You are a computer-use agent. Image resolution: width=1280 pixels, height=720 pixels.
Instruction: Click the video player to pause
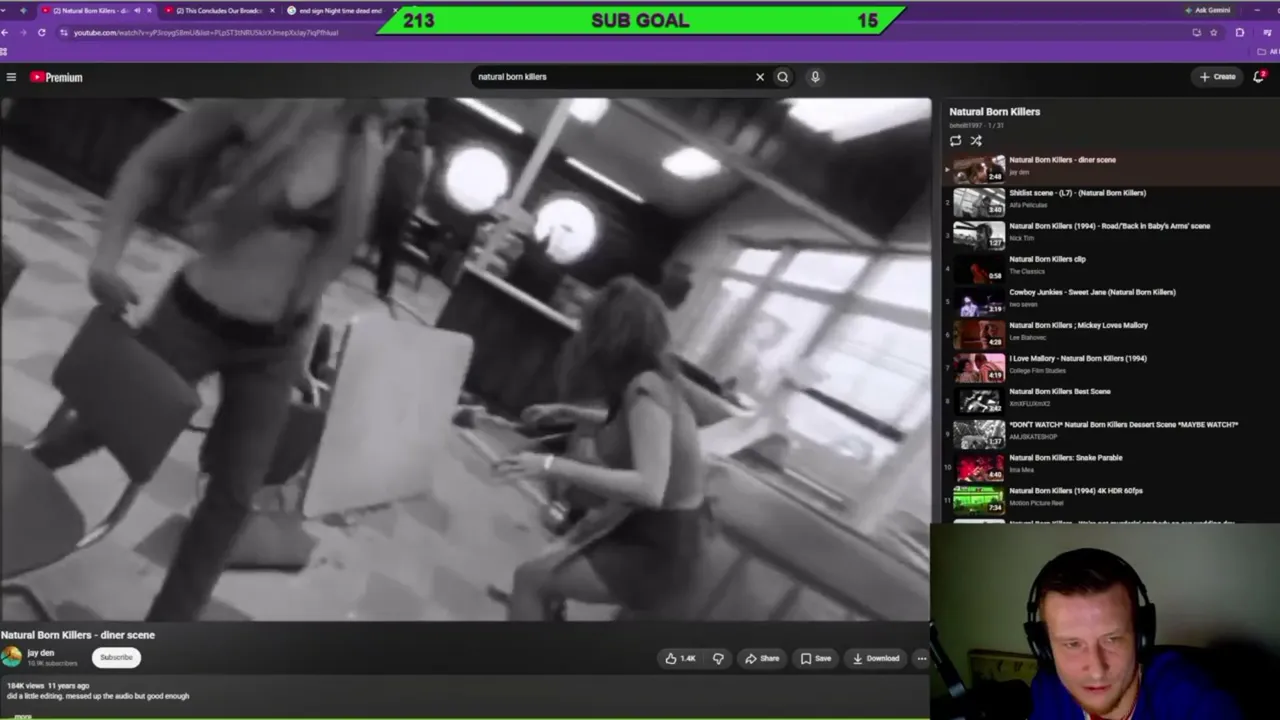click(465, 359)
